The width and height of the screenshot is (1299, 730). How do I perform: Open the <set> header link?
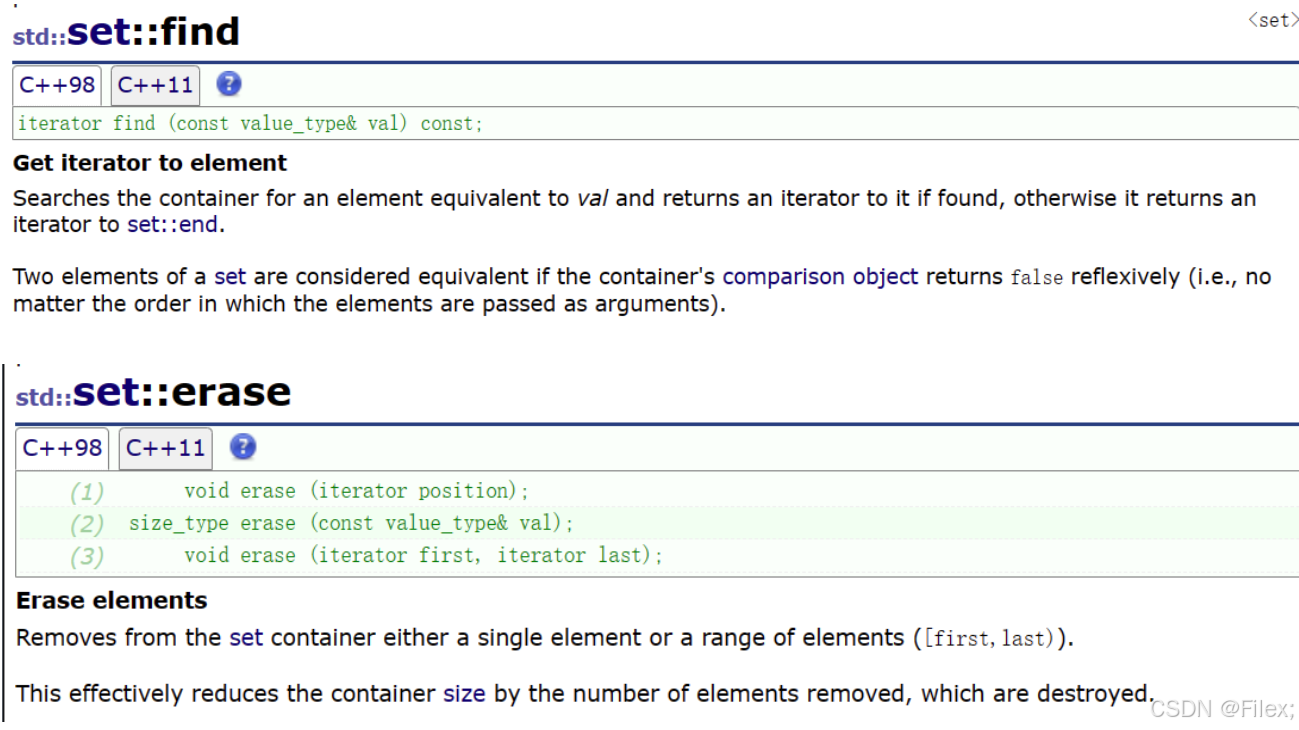pos(1273,20)
